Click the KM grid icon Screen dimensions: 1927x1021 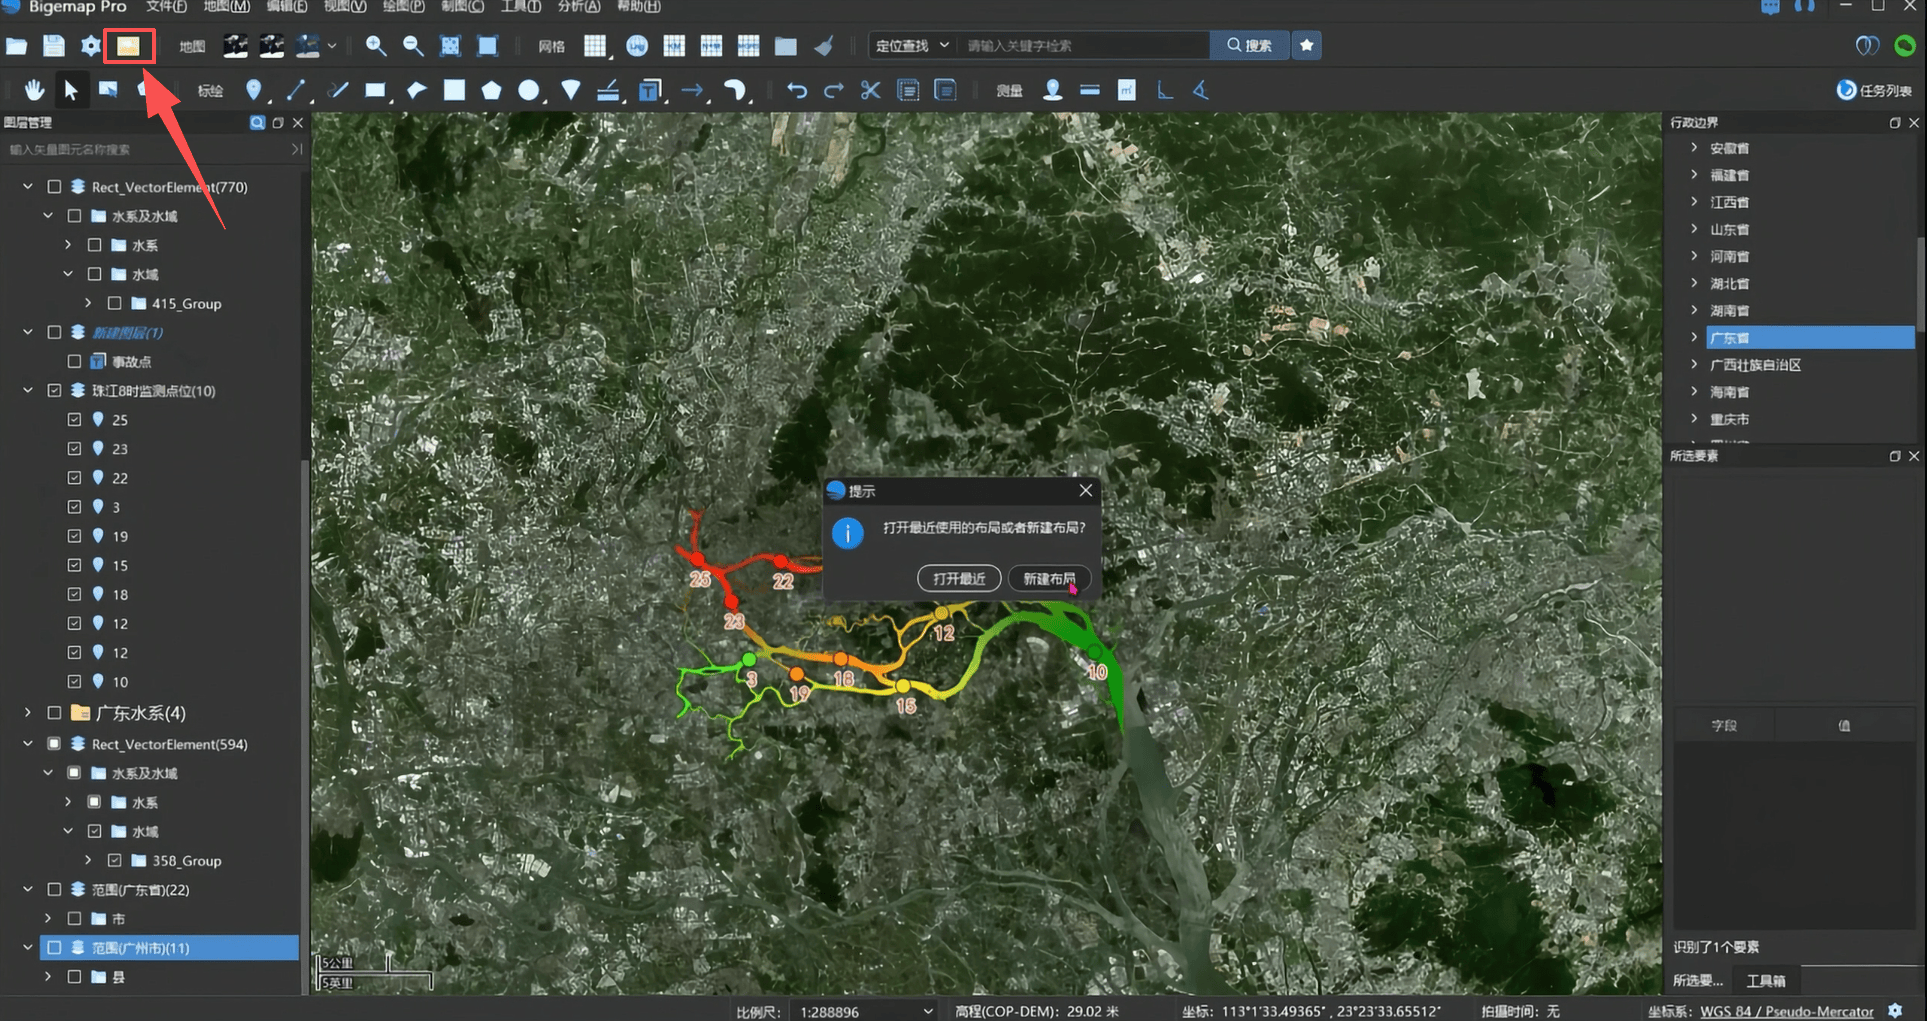coord(674,46)
